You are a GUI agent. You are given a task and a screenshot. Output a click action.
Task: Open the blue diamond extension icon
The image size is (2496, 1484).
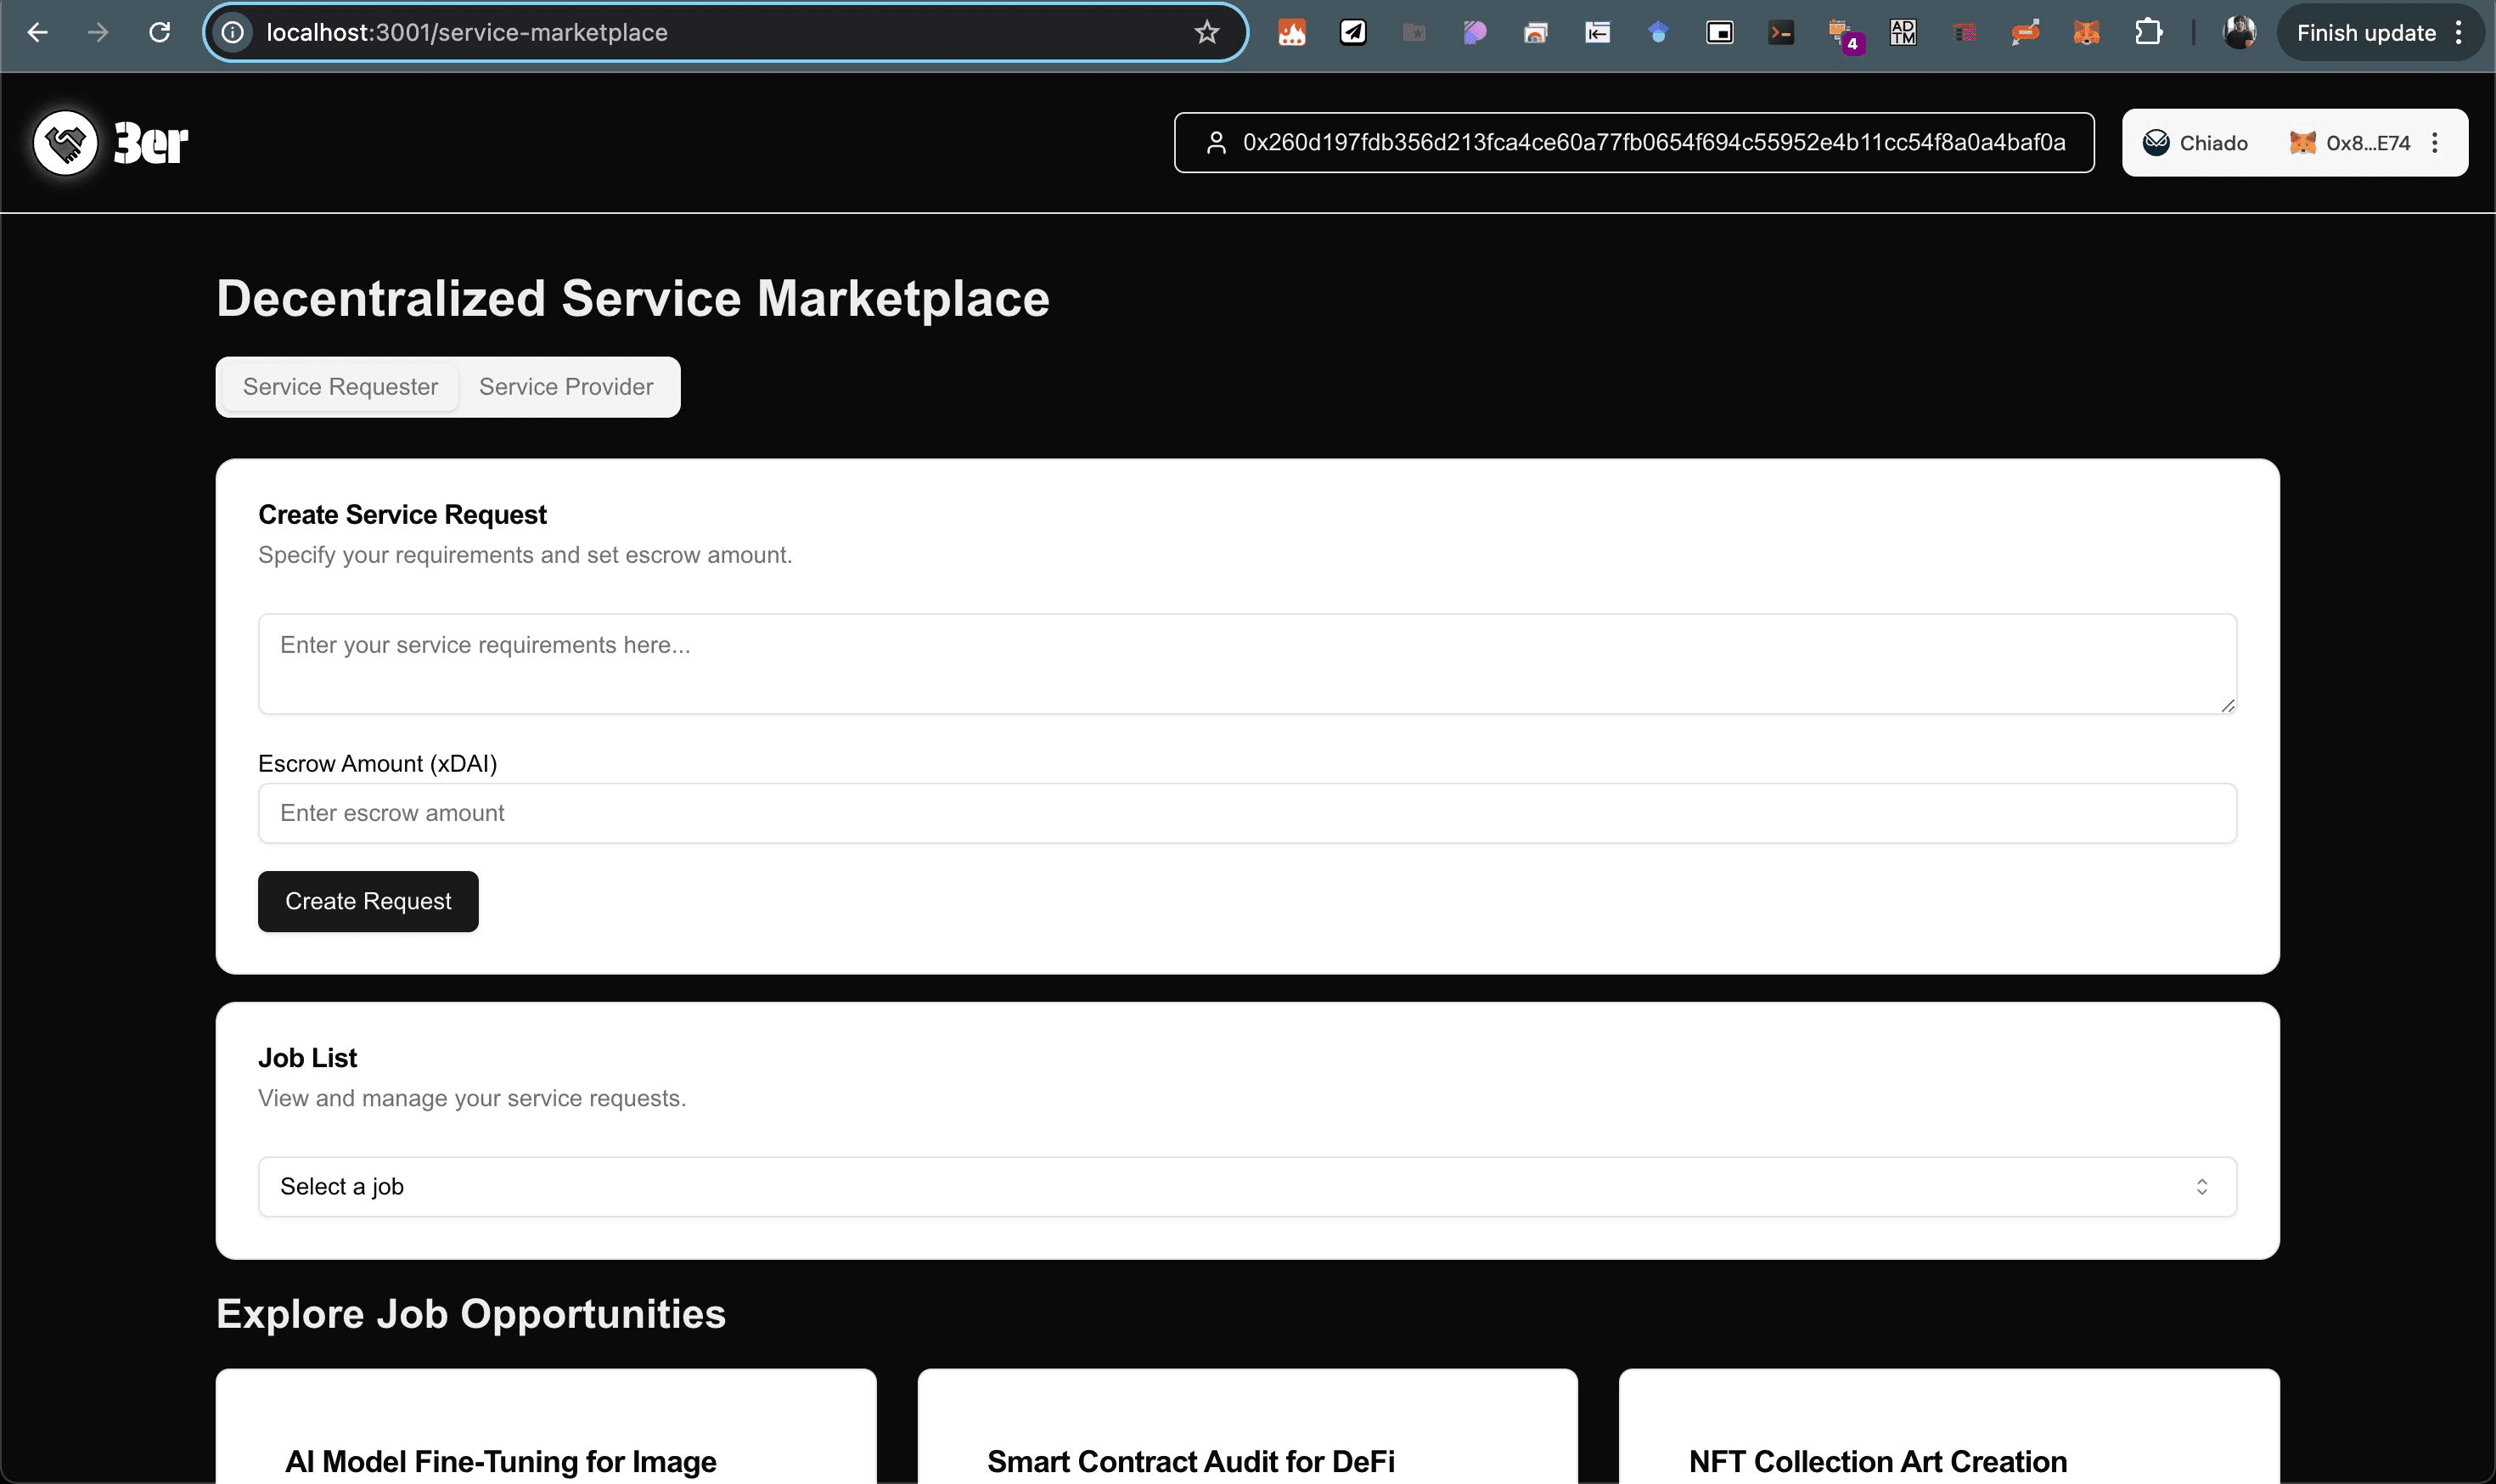1658,32
